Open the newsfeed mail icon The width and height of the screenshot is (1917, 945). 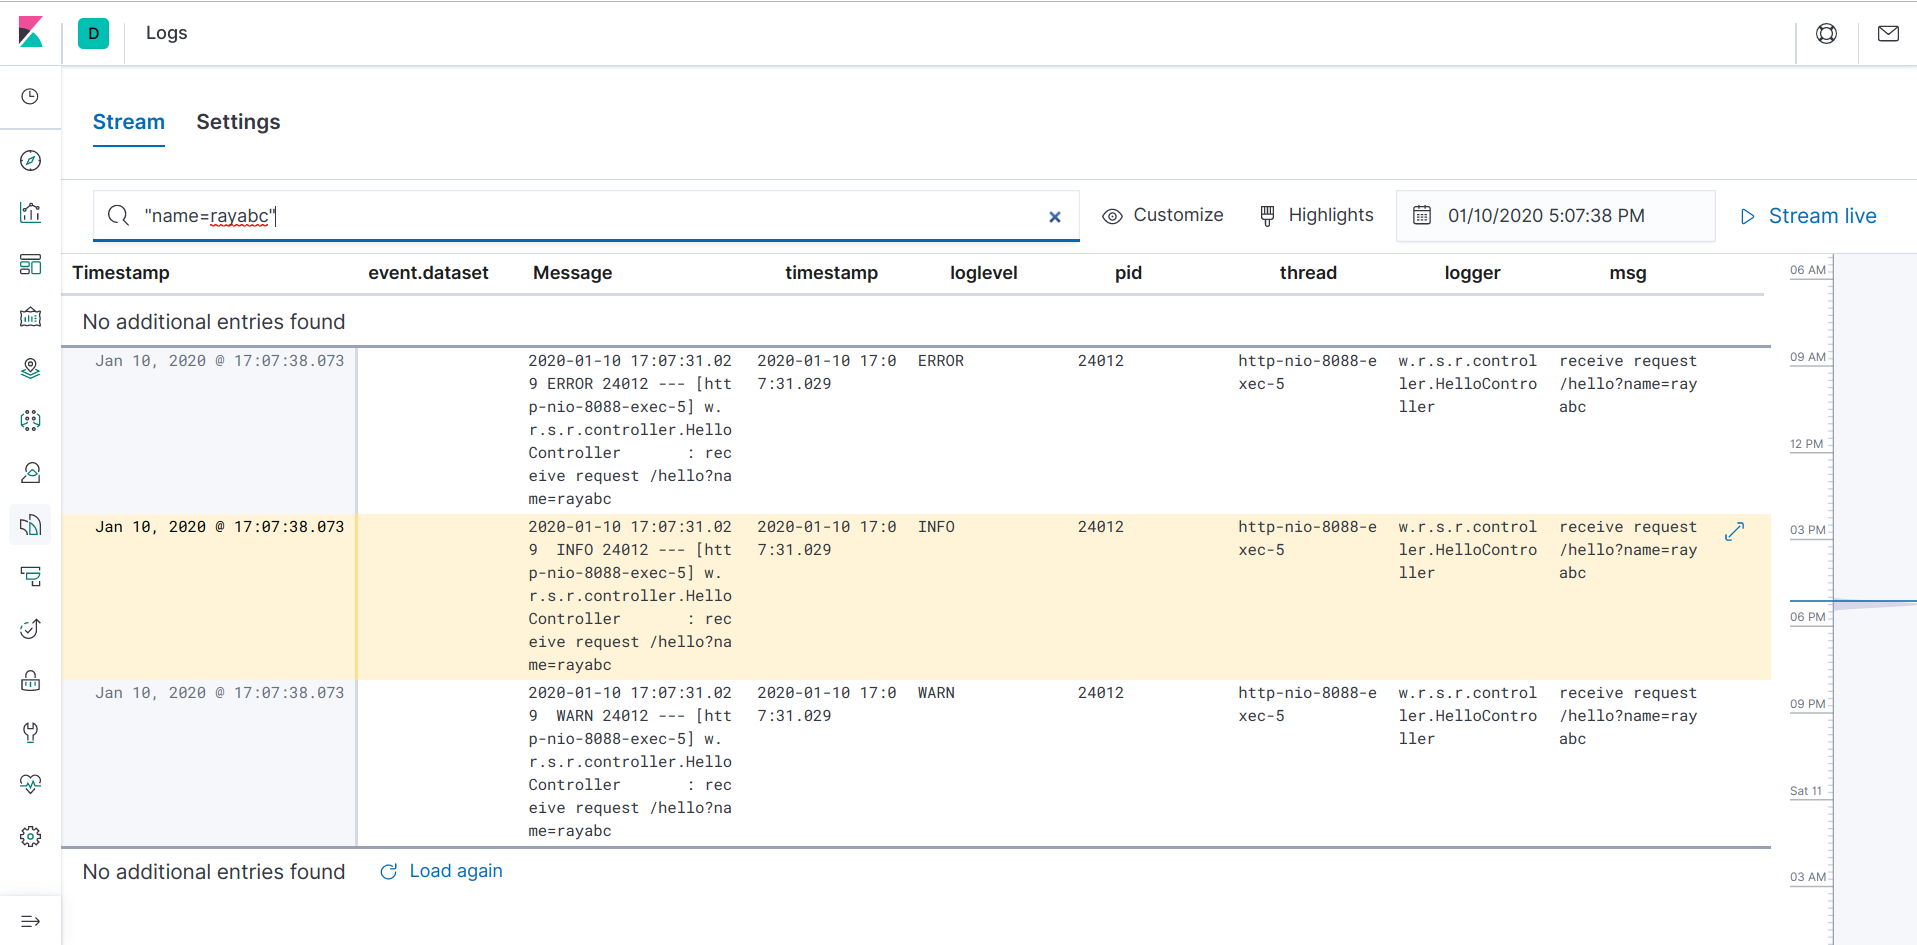pos(1888,34)
